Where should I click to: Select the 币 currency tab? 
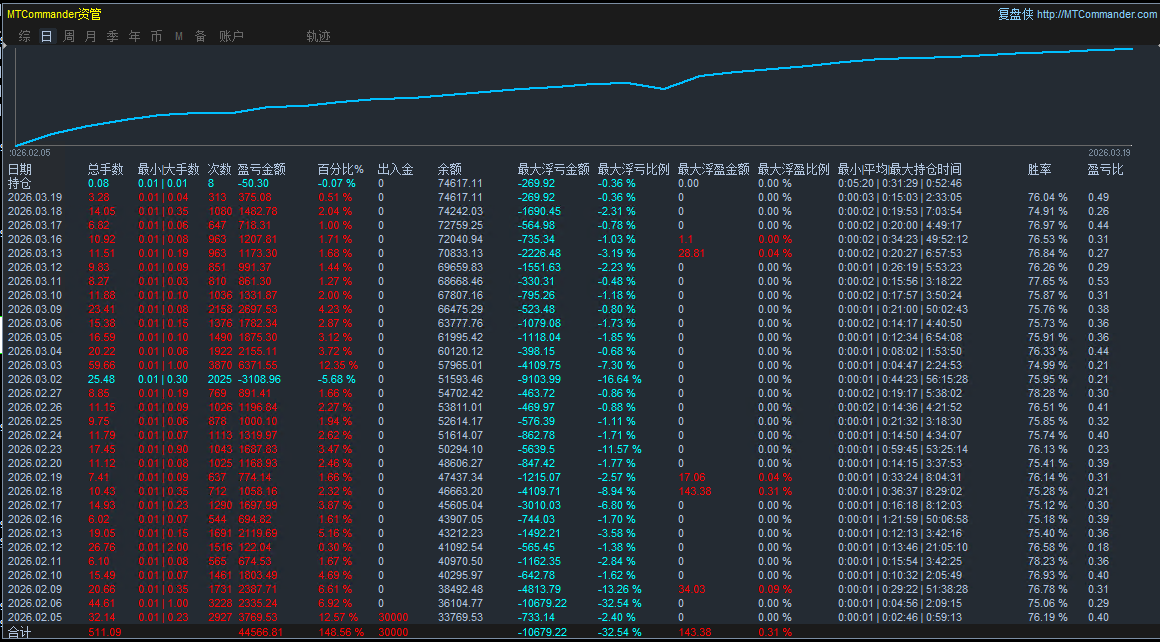tap(156, 36)
